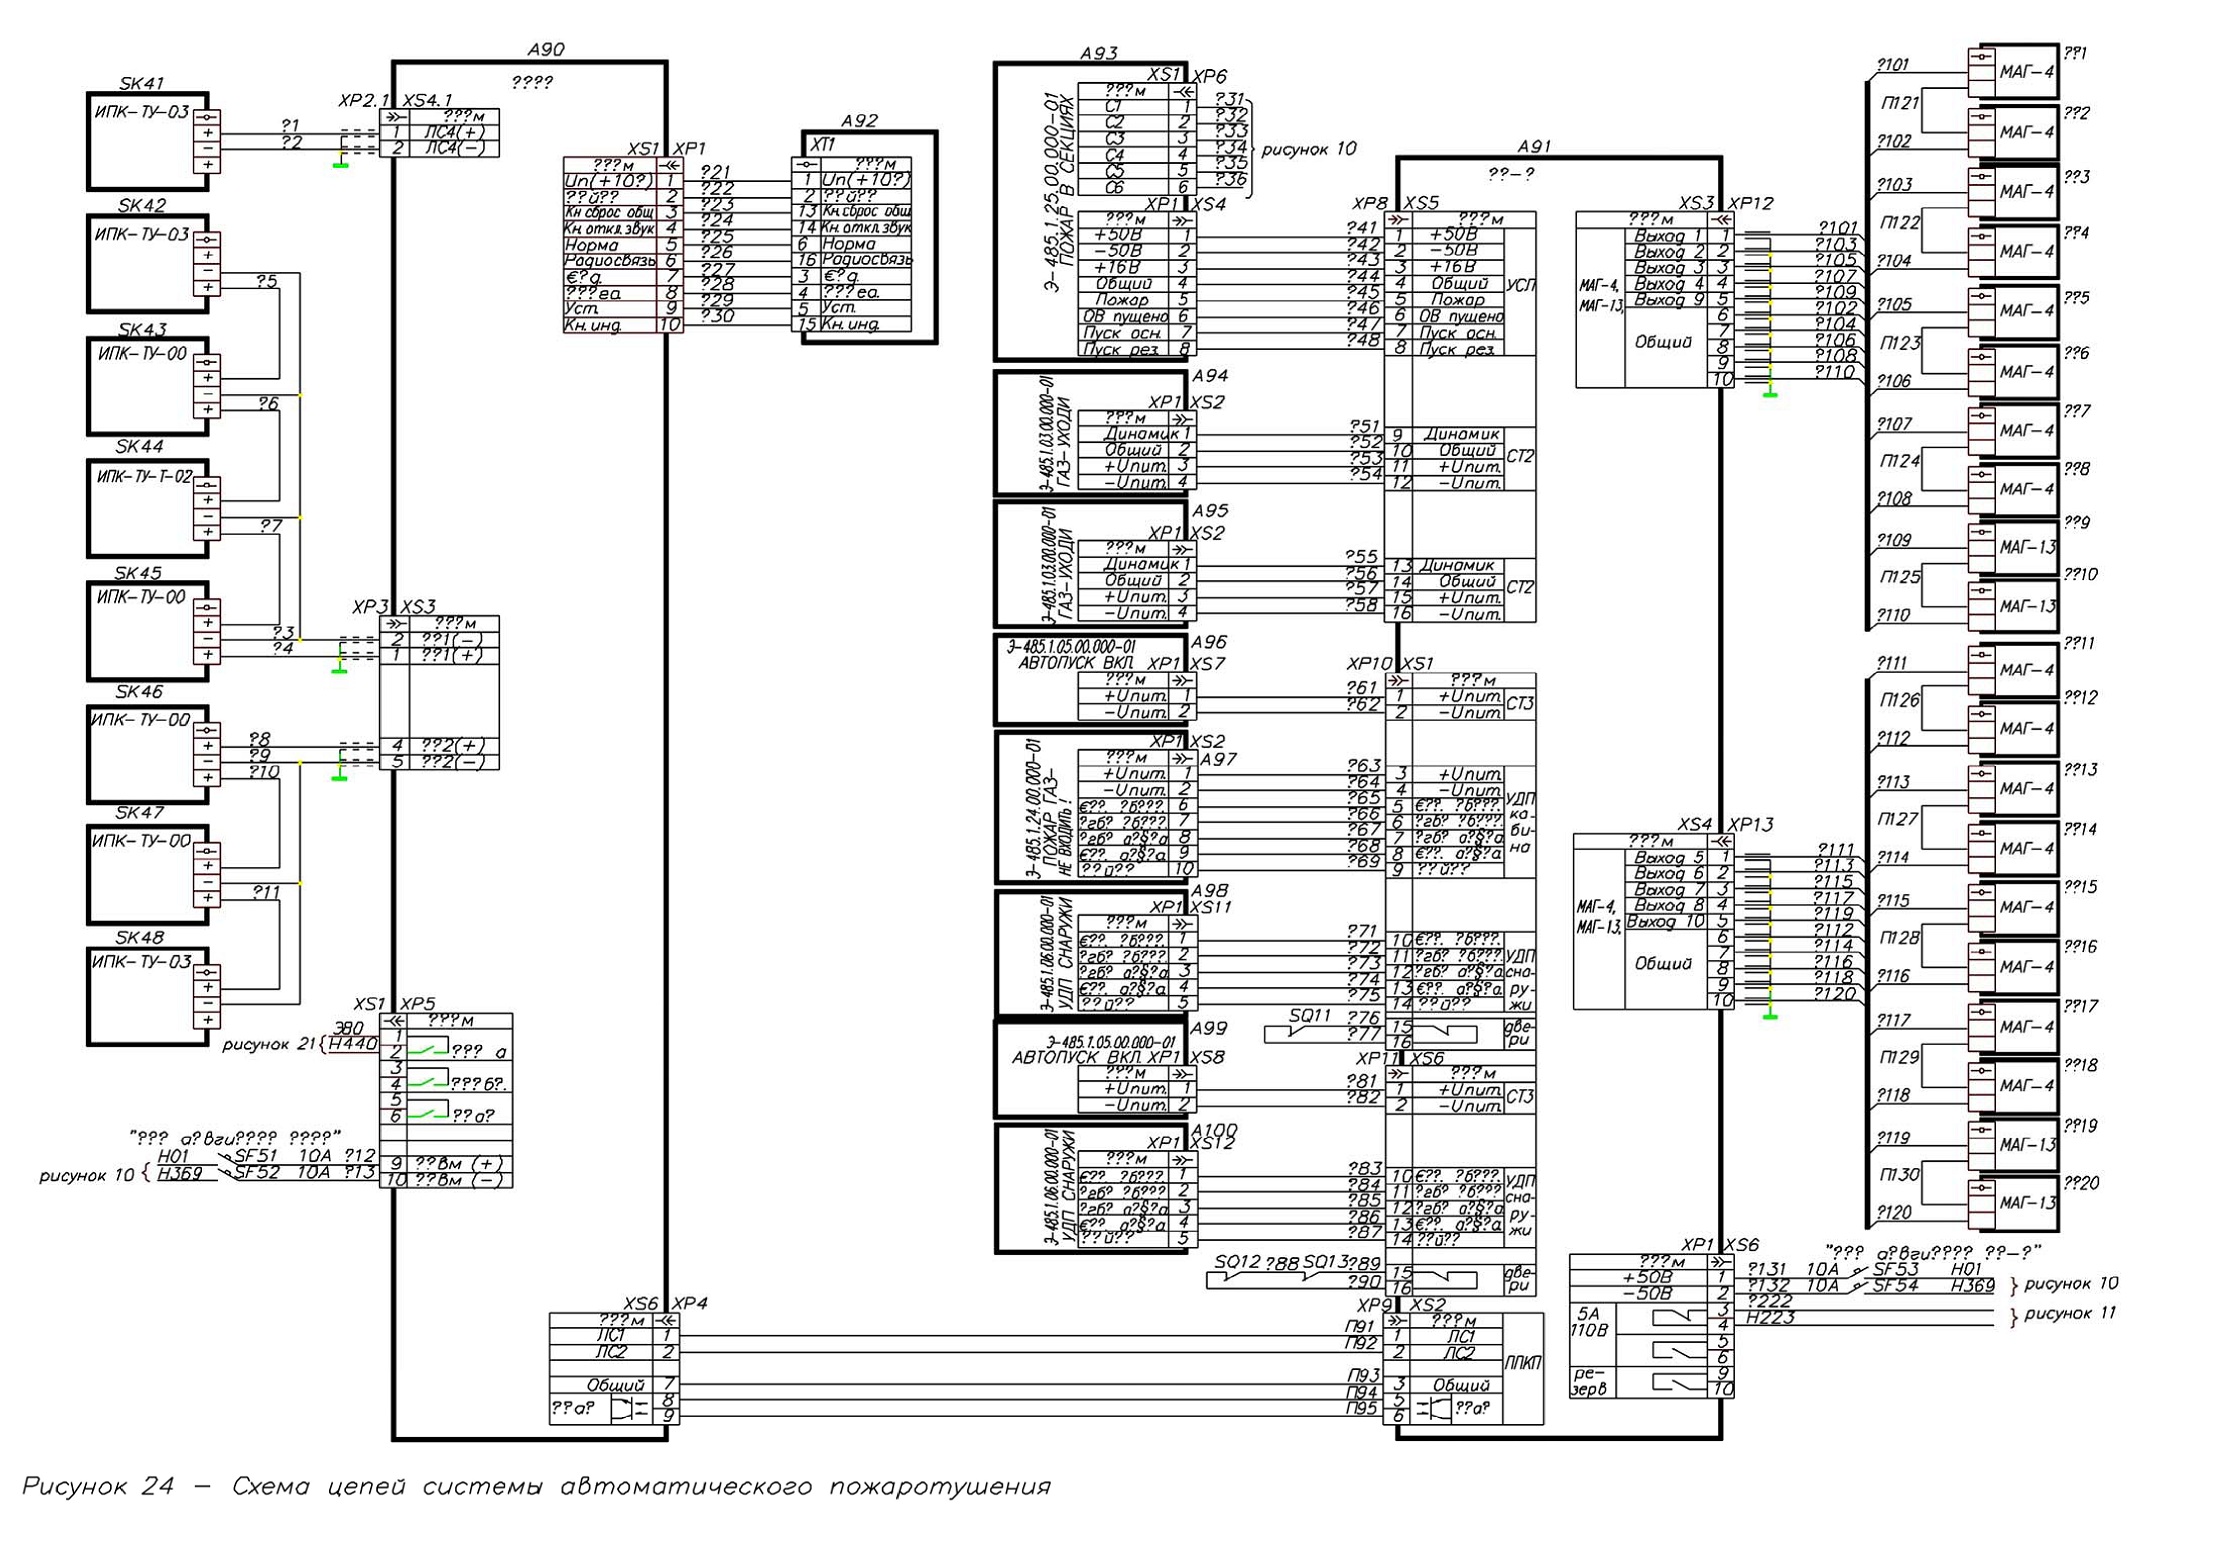Click the УСП section label

click(1520, 286)
